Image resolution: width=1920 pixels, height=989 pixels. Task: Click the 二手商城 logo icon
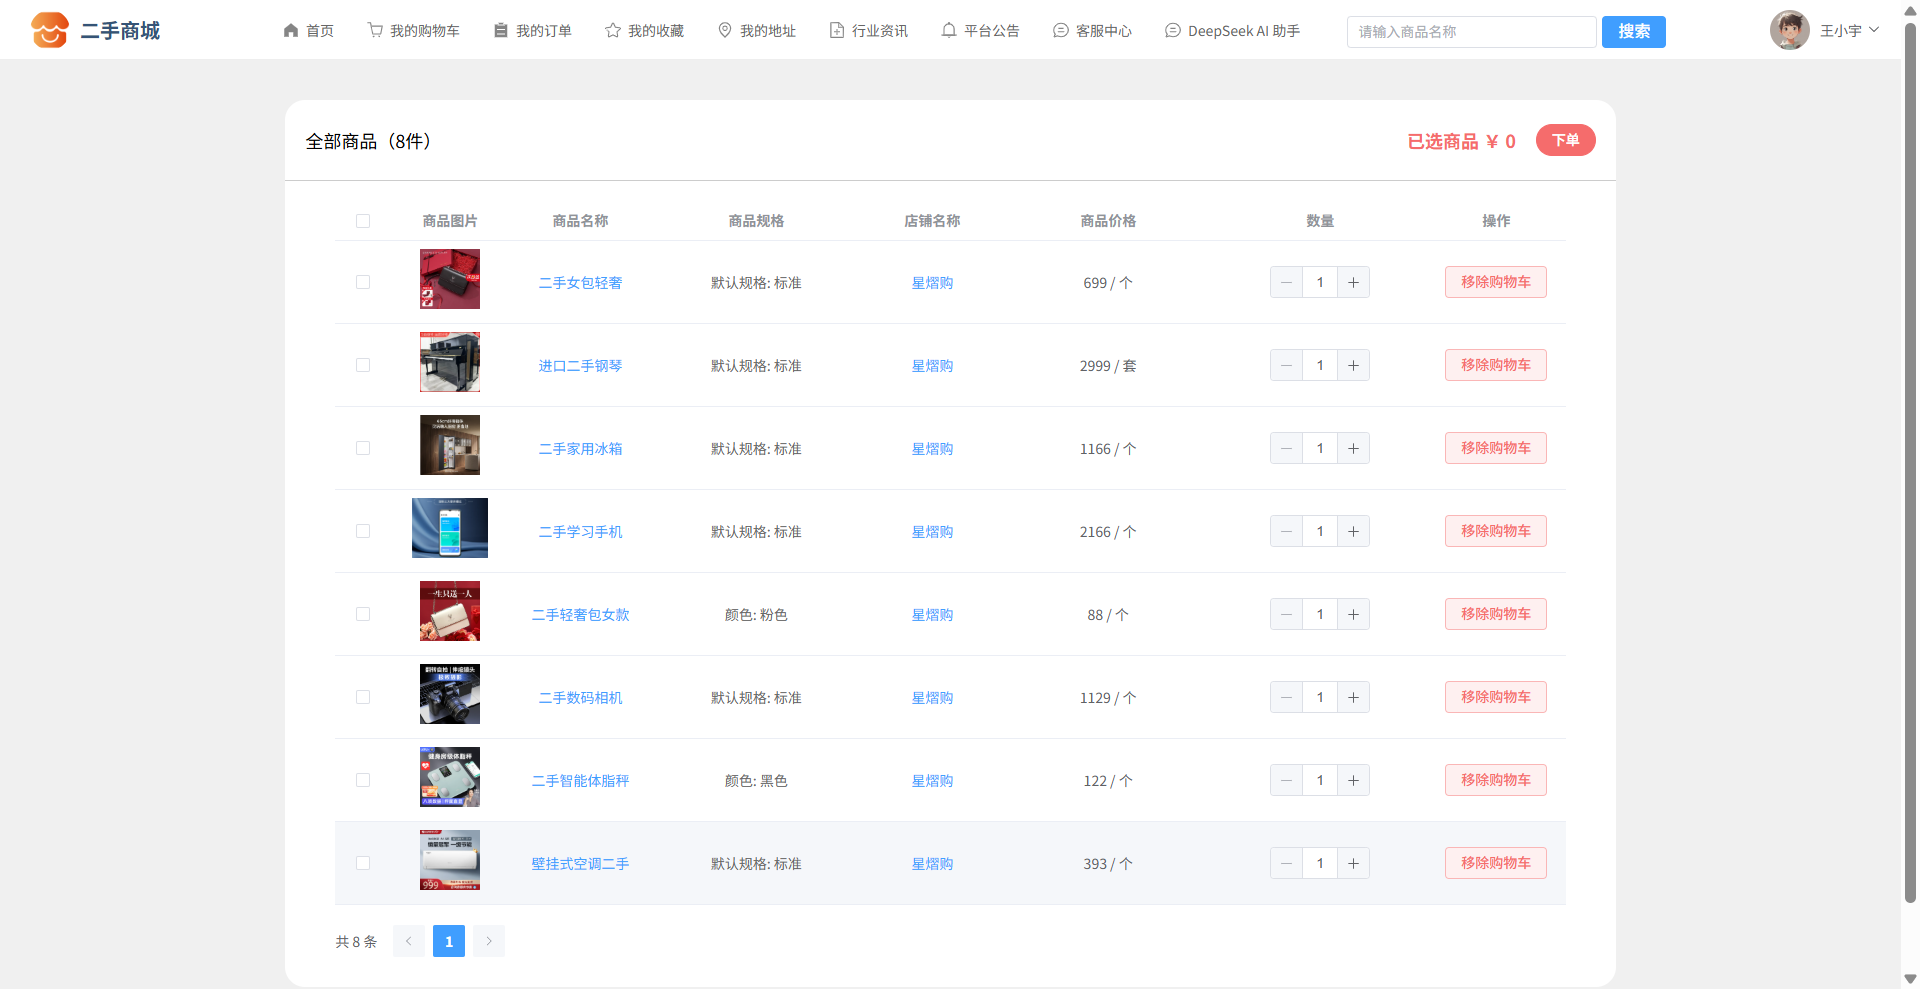click(x=49, y=30)
